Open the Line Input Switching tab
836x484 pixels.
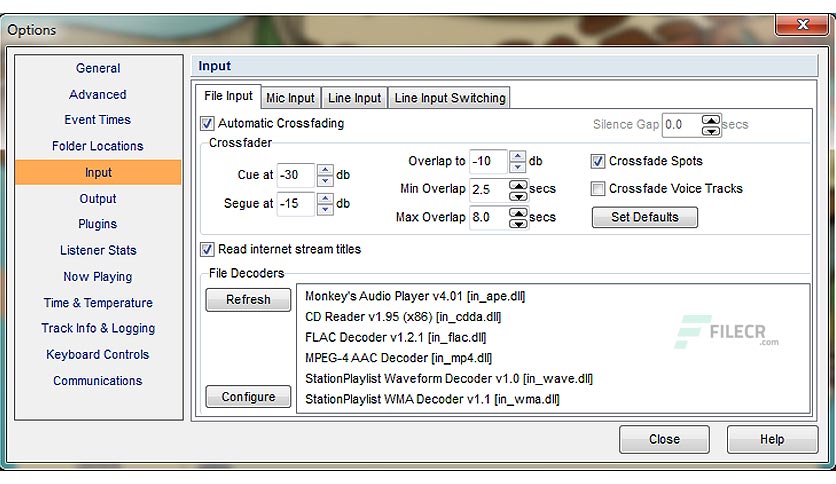click(449, 98)
